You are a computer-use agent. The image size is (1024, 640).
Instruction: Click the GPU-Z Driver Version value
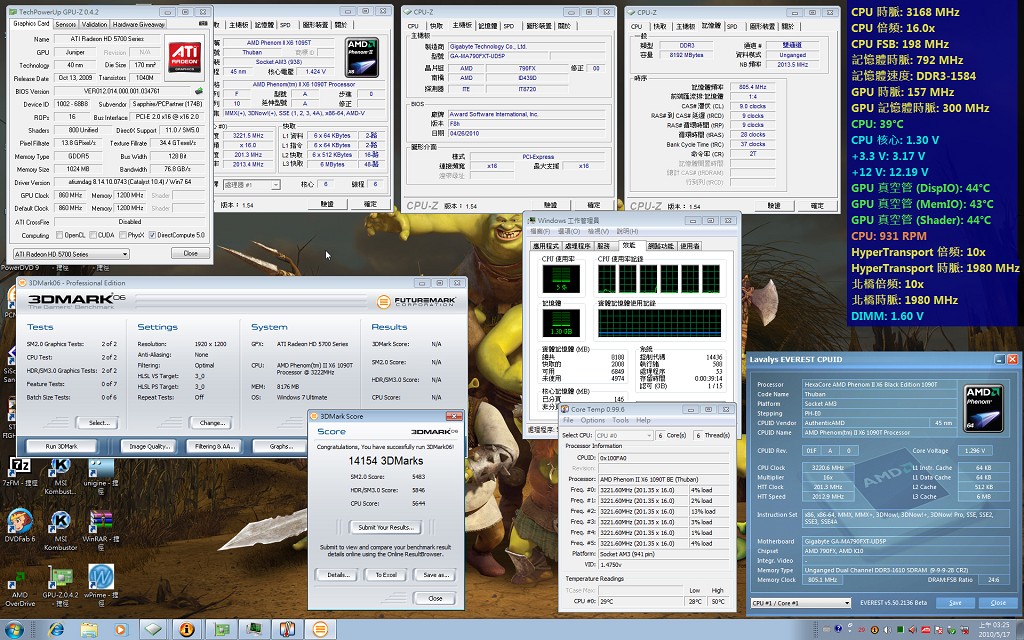click(x=131, y=182)
